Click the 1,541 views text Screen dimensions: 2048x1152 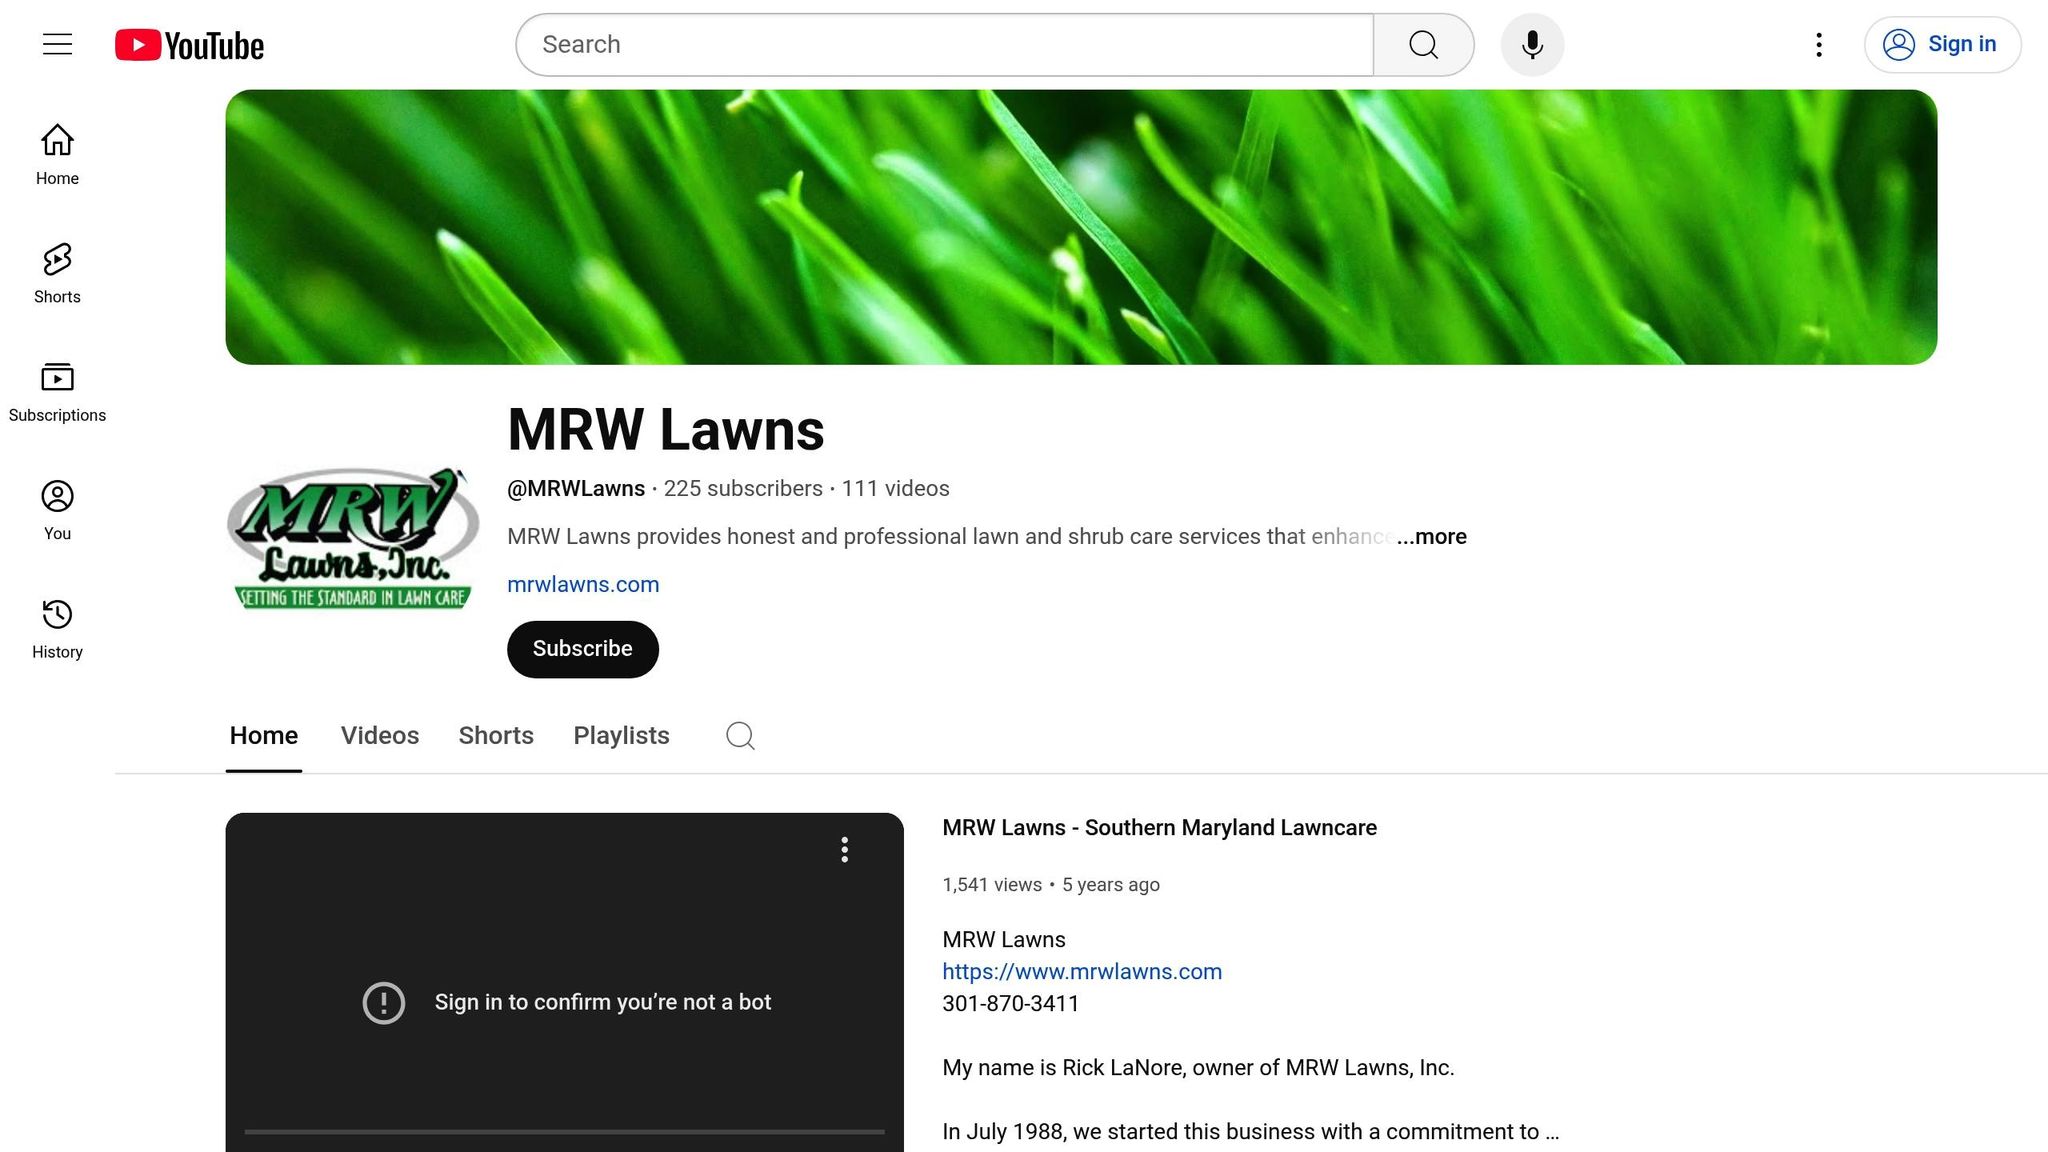pos(992,885)
